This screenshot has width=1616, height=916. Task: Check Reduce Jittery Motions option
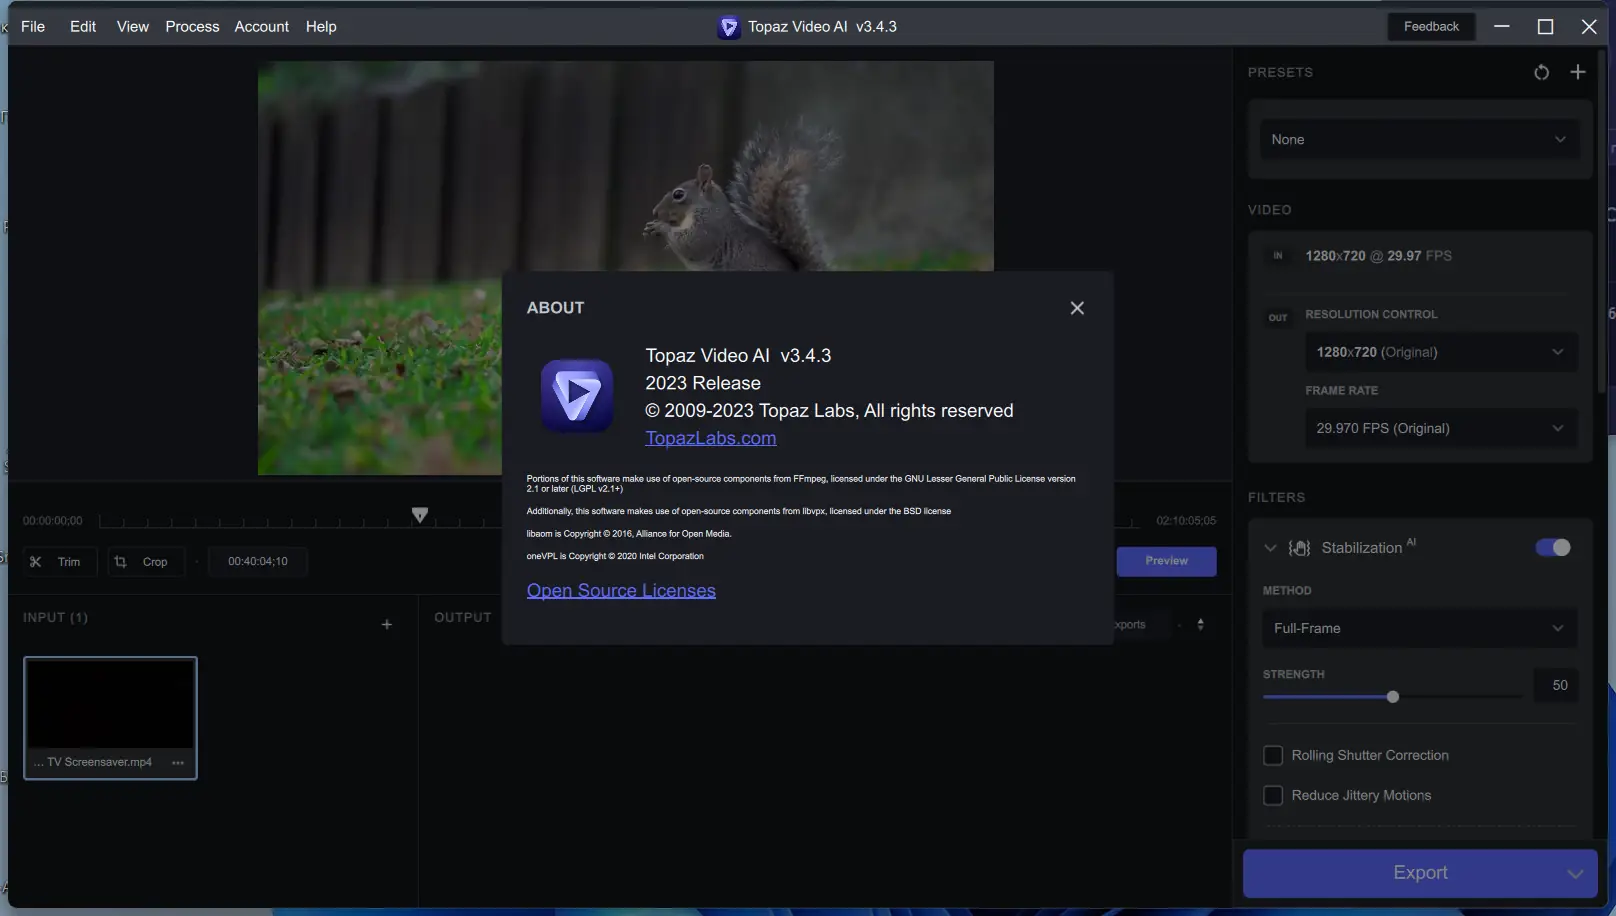1273,795
